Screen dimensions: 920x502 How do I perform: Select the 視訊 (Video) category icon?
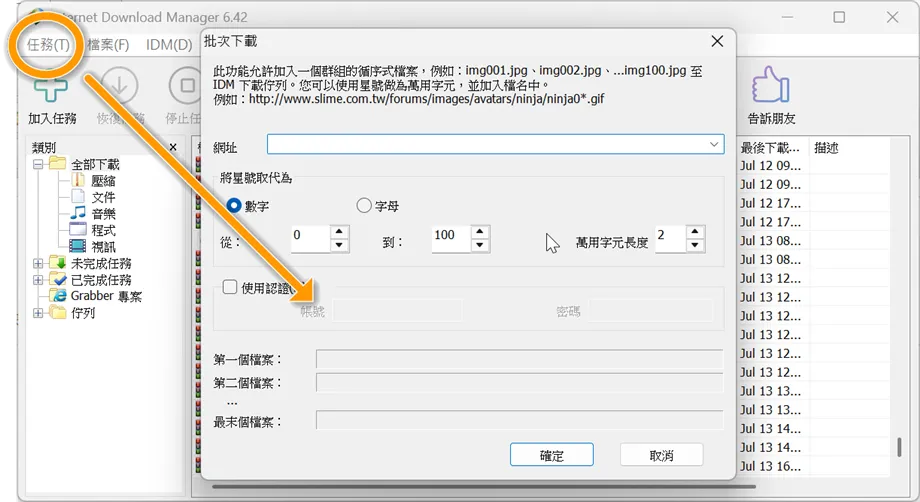pyautogui.click(x=78, y=246)
